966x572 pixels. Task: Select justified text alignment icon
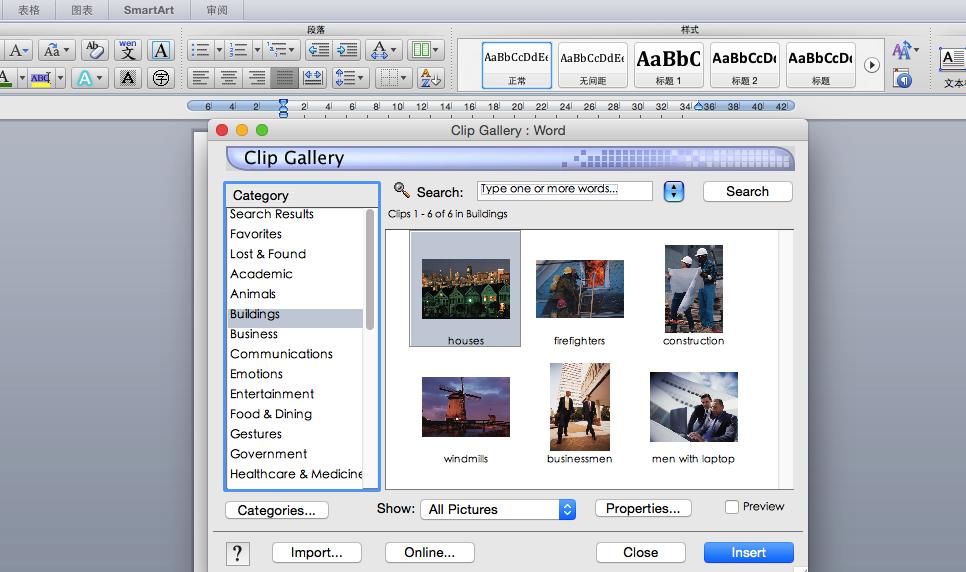tap(285, 78)
